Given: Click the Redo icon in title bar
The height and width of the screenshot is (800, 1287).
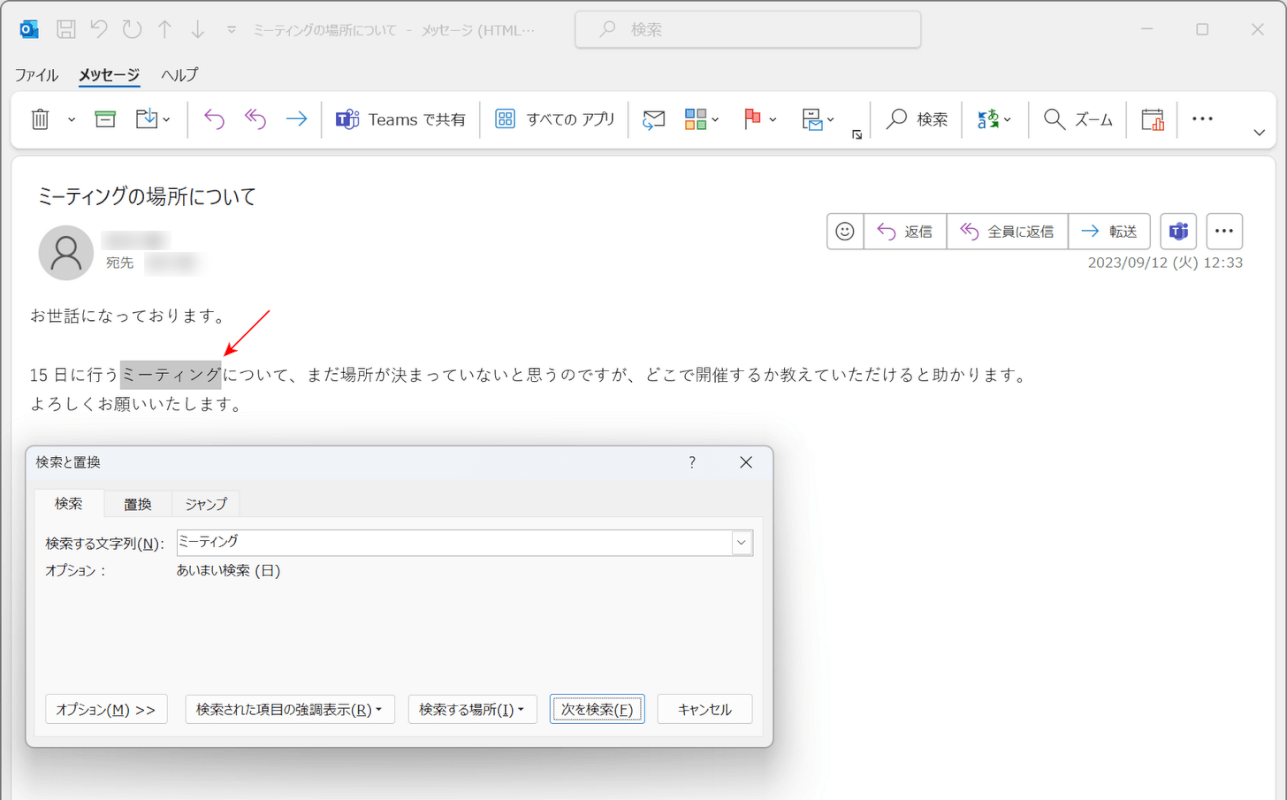Looking at the screenshot, I should click(132, 30).
